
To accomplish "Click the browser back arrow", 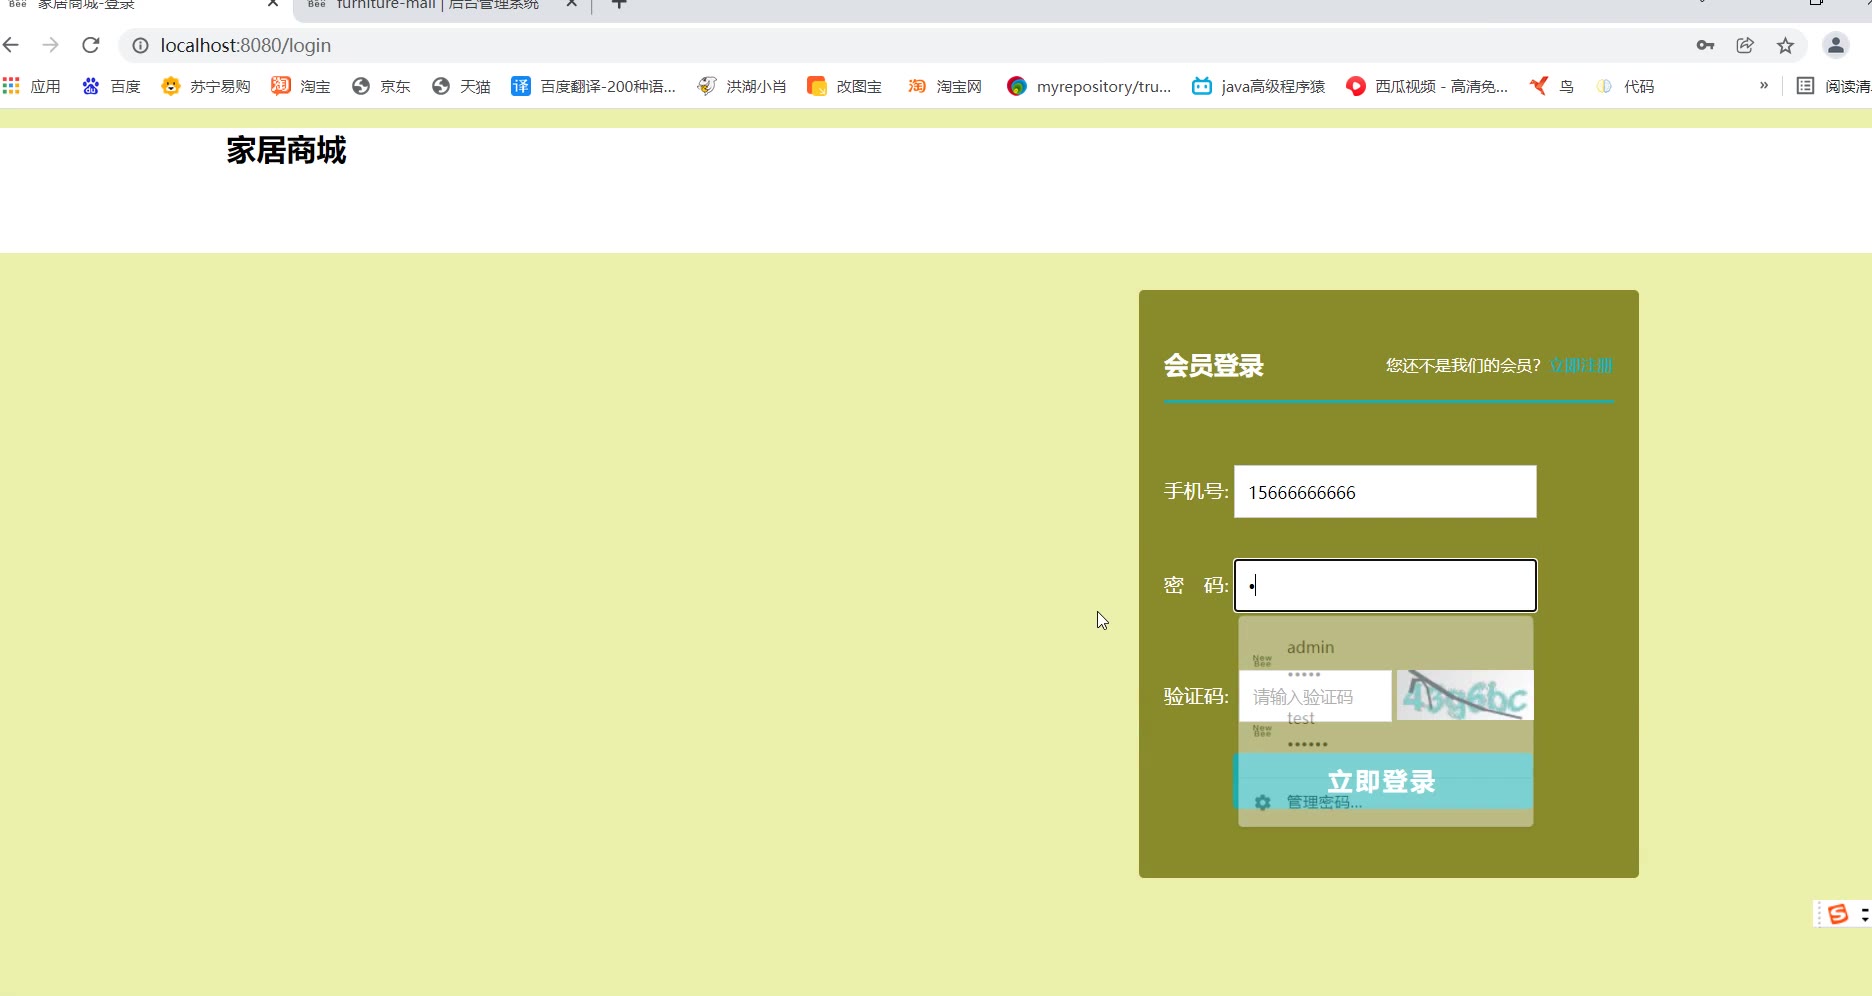I will (x=11, y=45).
